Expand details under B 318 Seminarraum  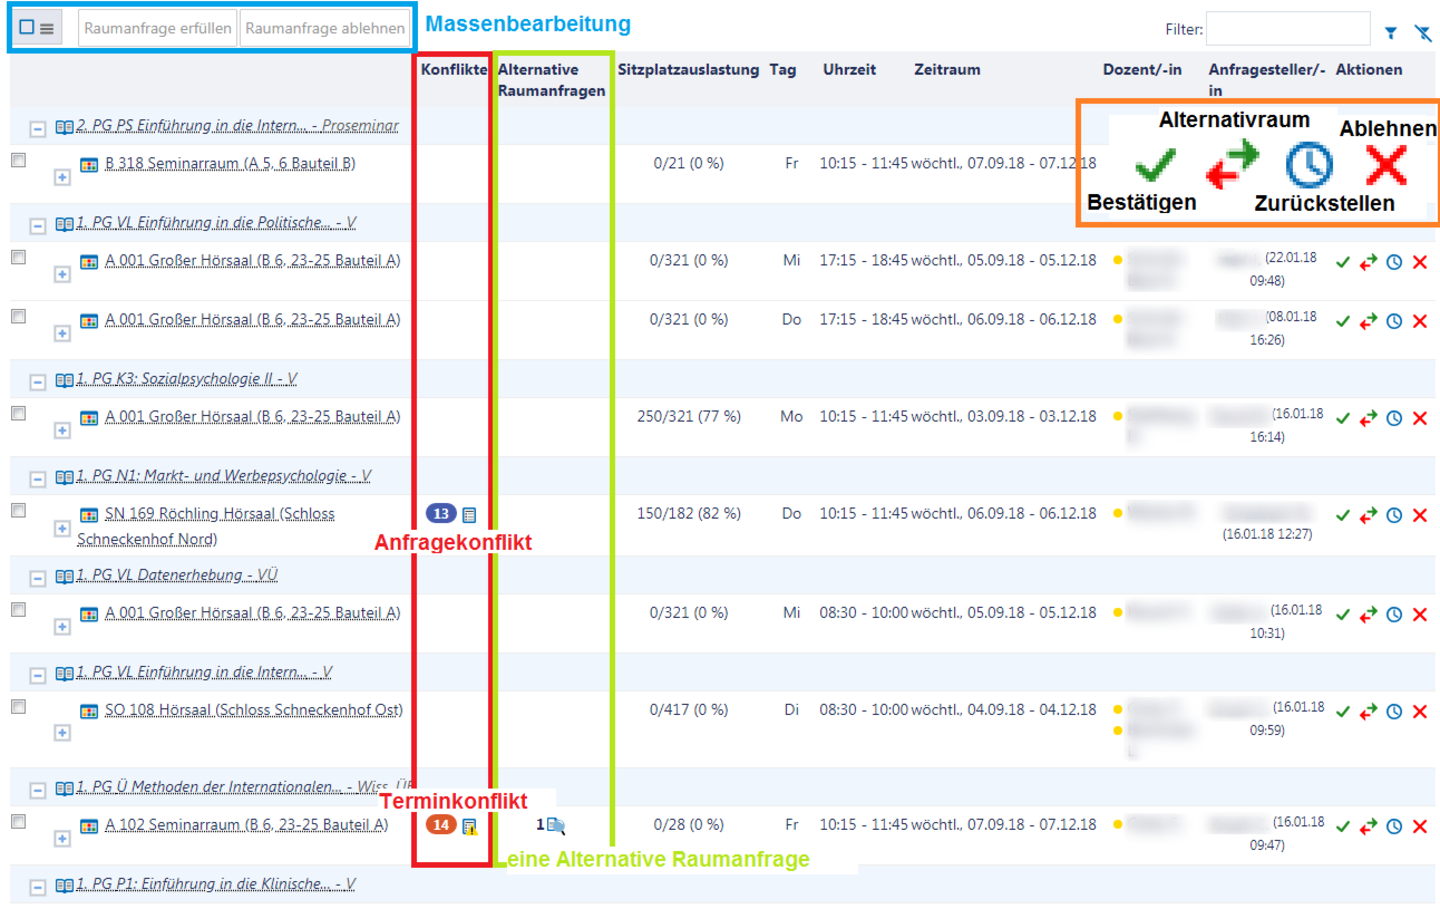[x=62, y=177]
